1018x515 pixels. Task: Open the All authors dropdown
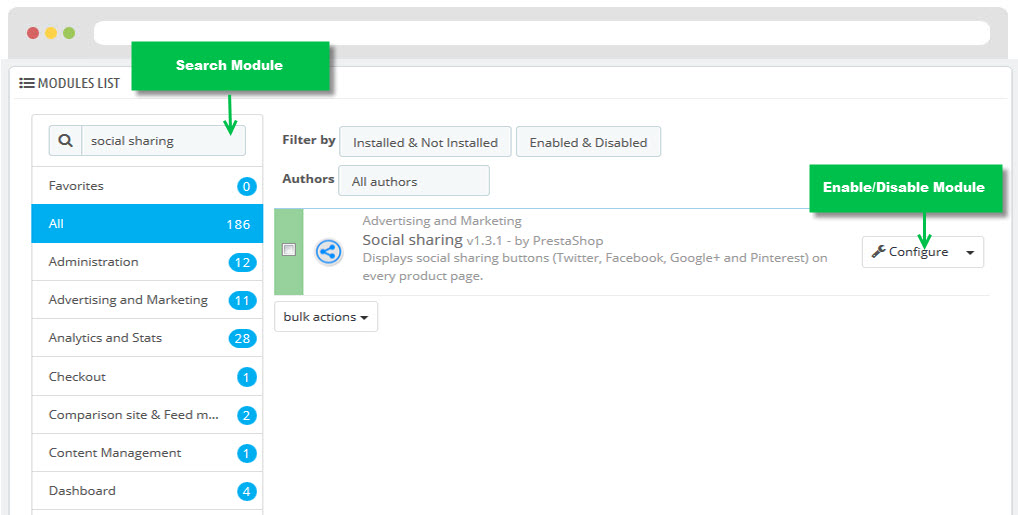point(414,181)
